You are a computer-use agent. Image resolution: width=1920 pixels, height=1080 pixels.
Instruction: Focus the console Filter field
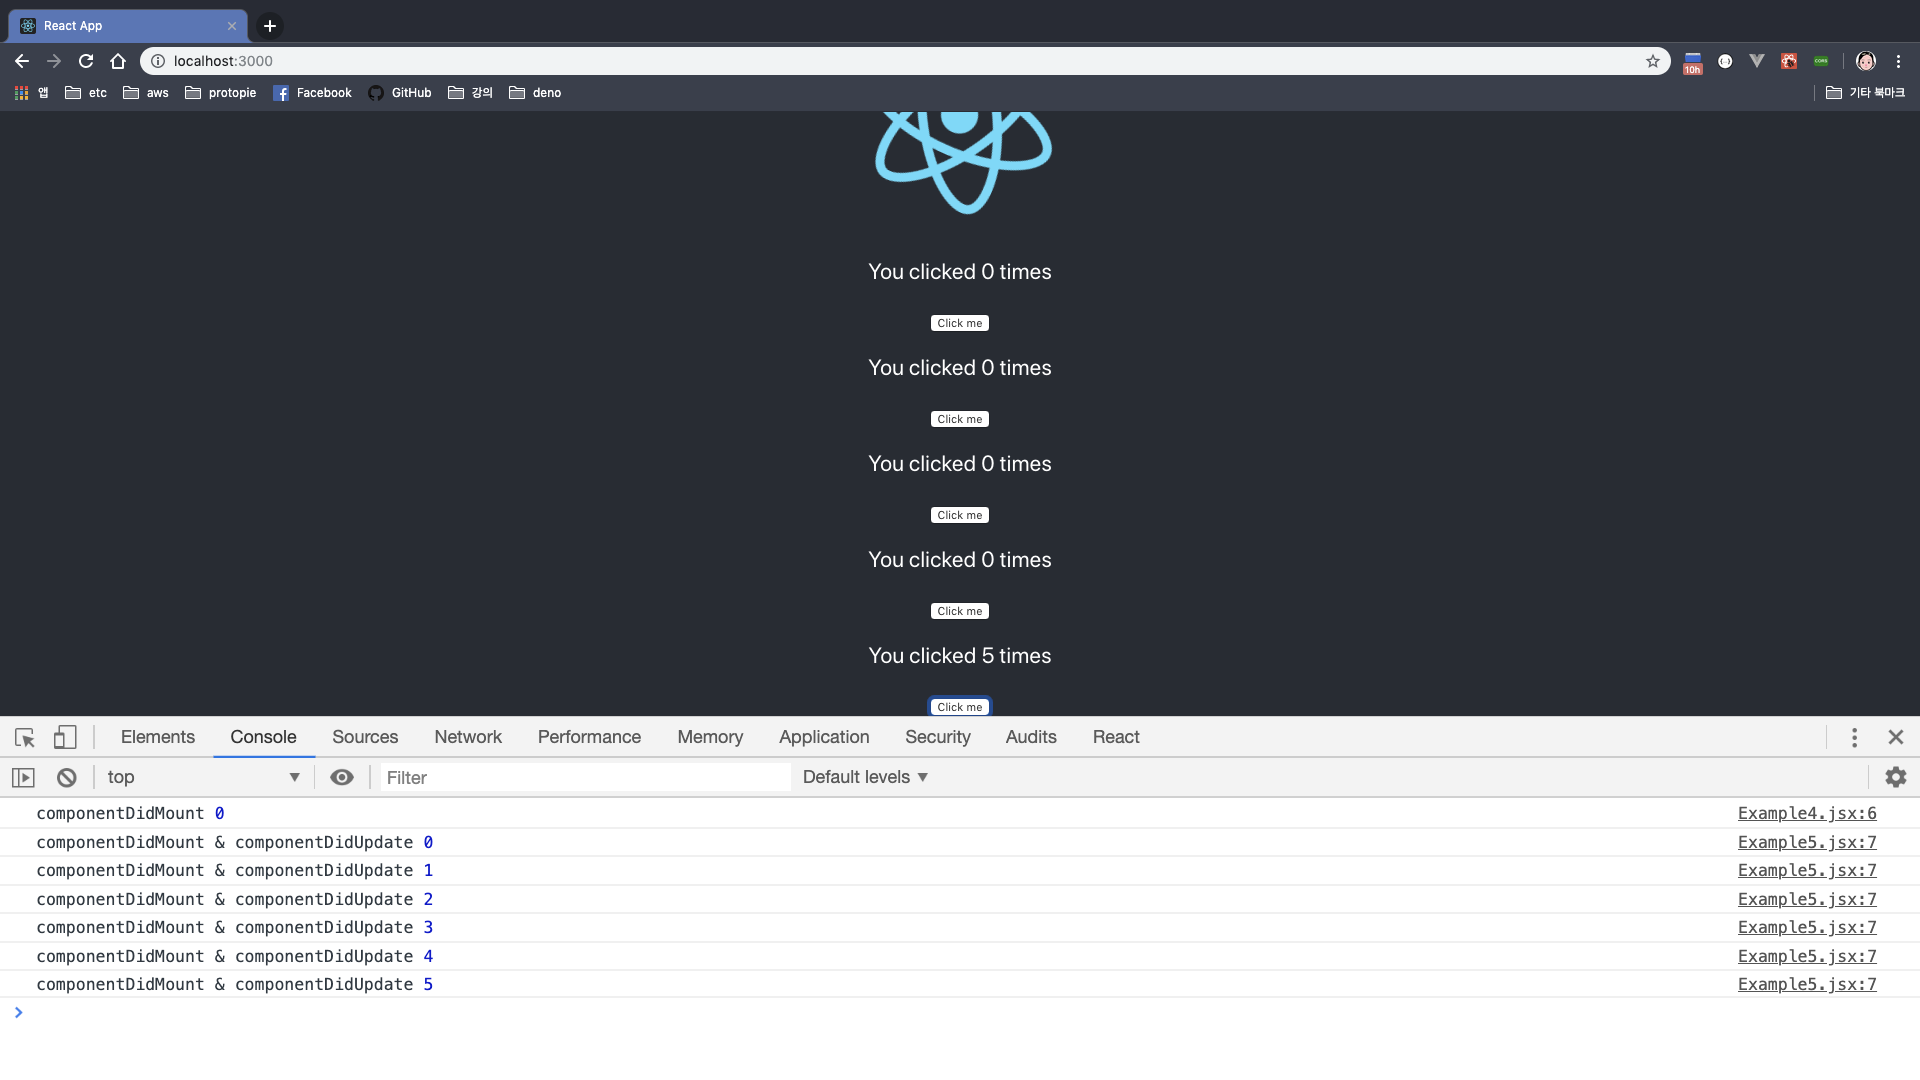585,778
